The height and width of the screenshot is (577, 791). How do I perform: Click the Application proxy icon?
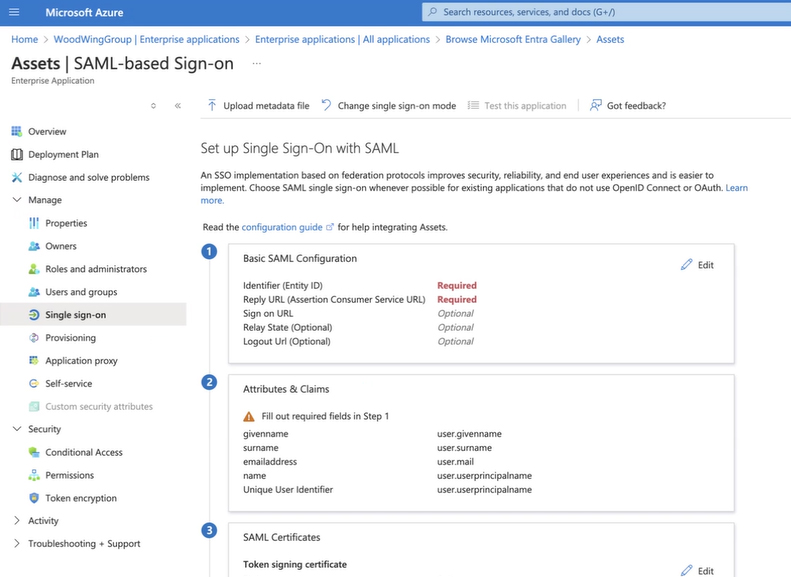(x=34, y=361)
